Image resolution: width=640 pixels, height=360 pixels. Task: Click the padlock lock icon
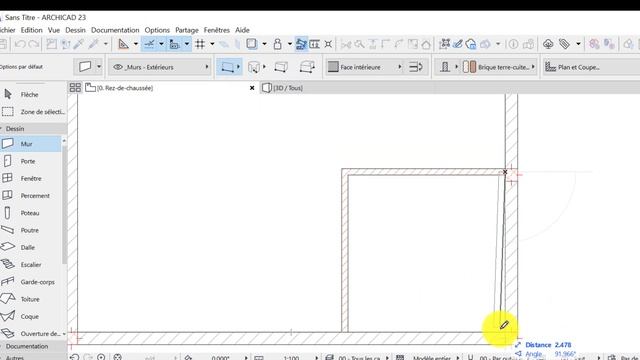tap(278, 44)
